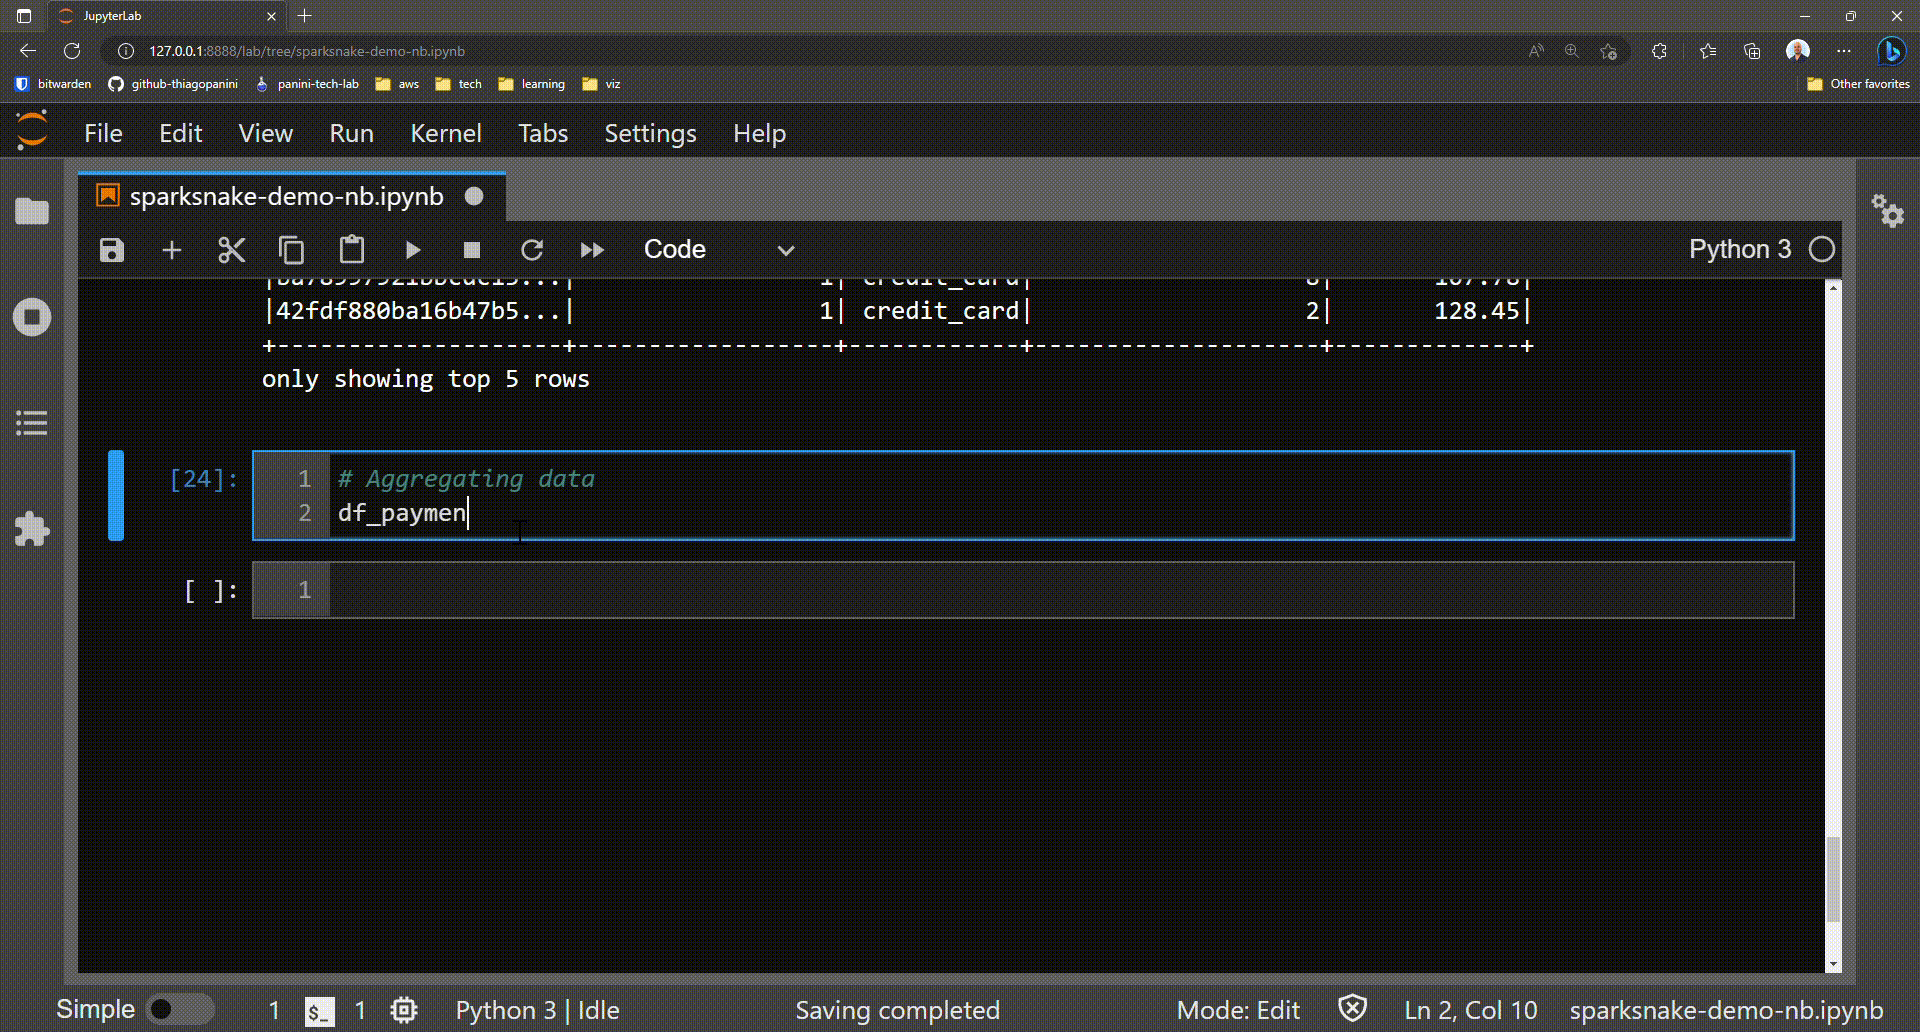This screenshot has width=1920, height=1032.
Task: Open the Tabs menu
Action: [543, 133]
